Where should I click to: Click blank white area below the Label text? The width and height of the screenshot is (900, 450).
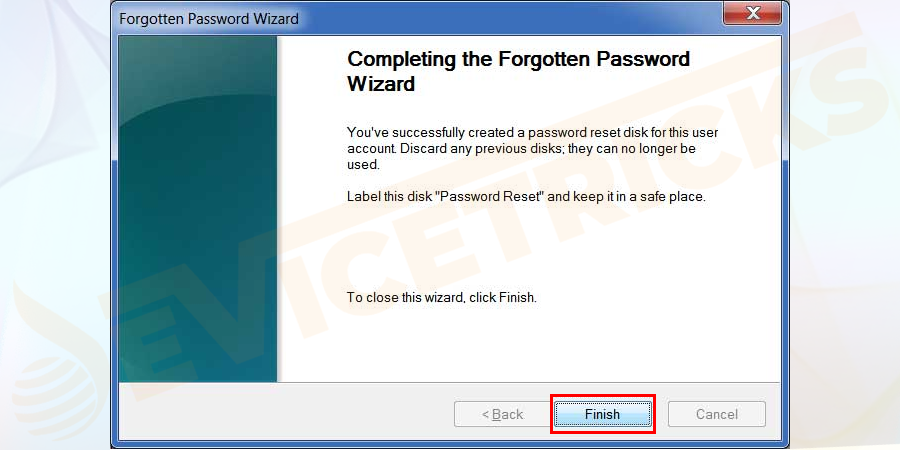click(x=528, y=247)
